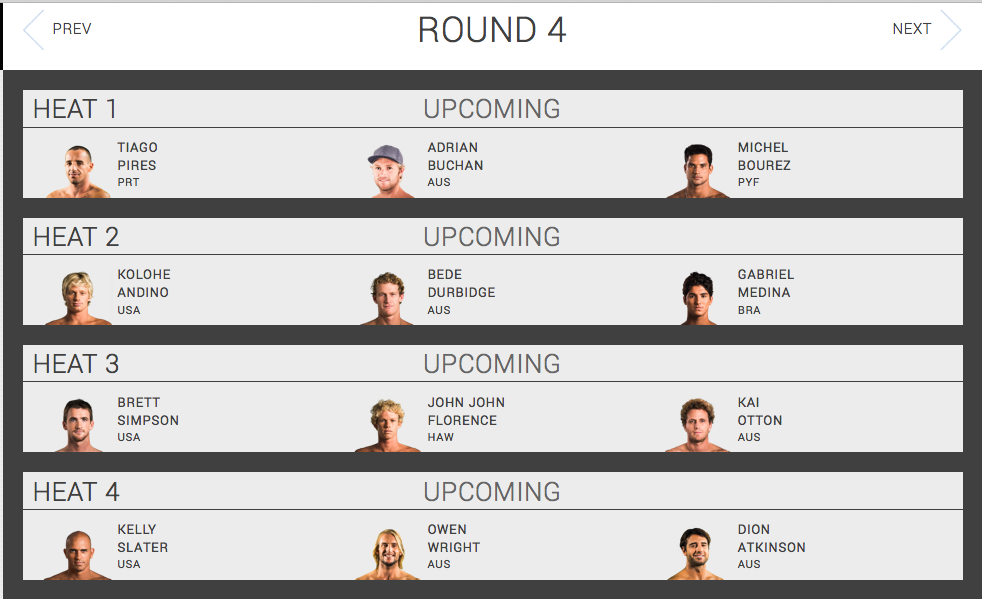Select Bede Durbidge's headshot
The image size is (982, 599).
[x=387, y=298]
